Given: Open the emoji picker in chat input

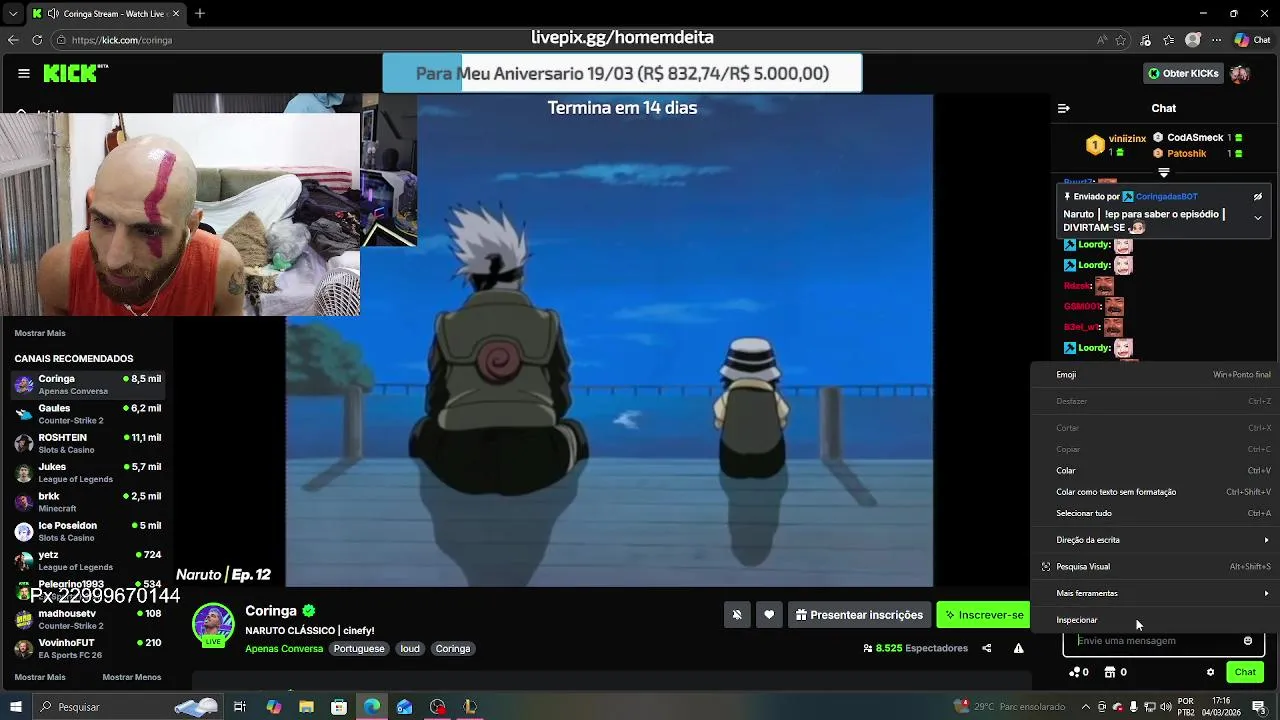Looking at the screenshot, I should click(1247, 641).
